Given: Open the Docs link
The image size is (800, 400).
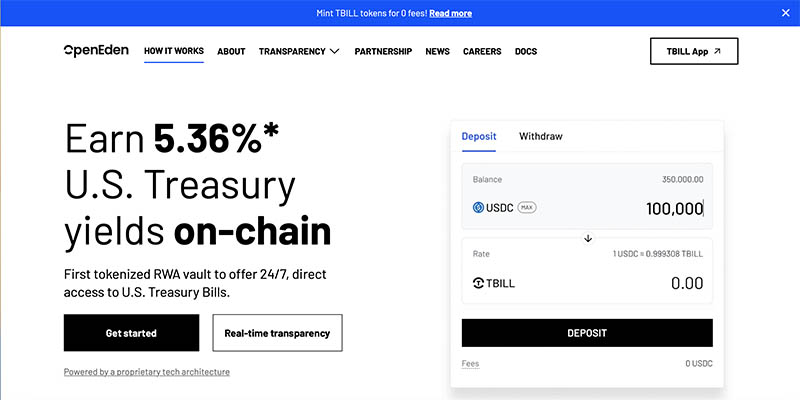Looking at the screenshot, I should tap(526, 51).
